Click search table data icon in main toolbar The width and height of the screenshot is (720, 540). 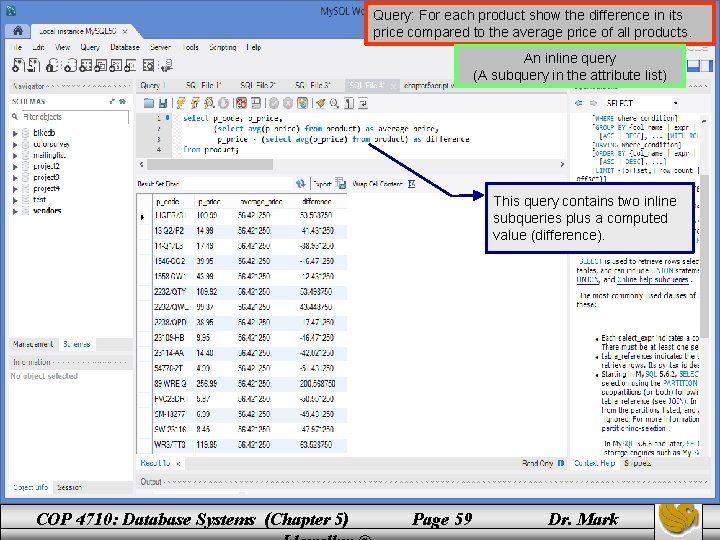pos(148,66)
